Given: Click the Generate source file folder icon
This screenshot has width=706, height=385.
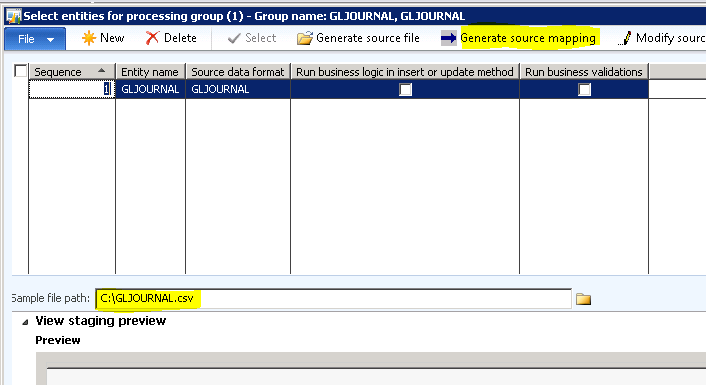Looking at the screenshot, I should [304, 38].
